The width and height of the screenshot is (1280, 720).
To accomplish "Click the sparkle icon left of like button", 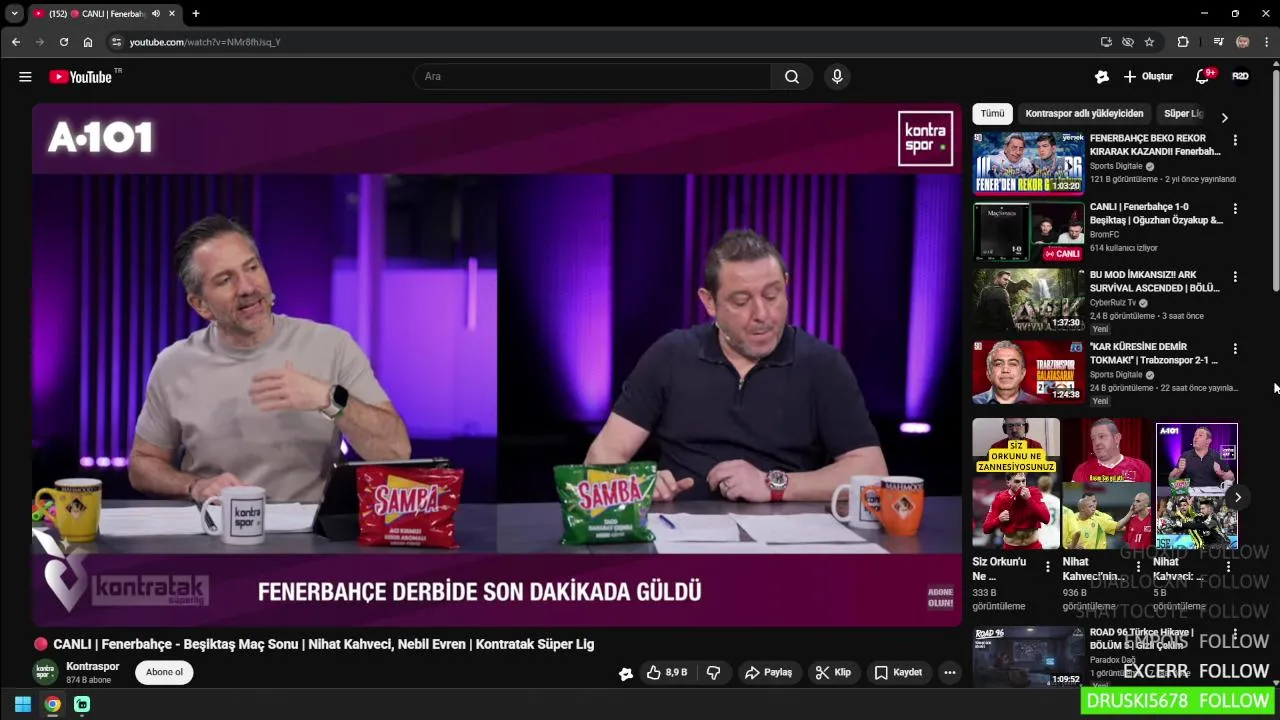I will coord(626,673).
